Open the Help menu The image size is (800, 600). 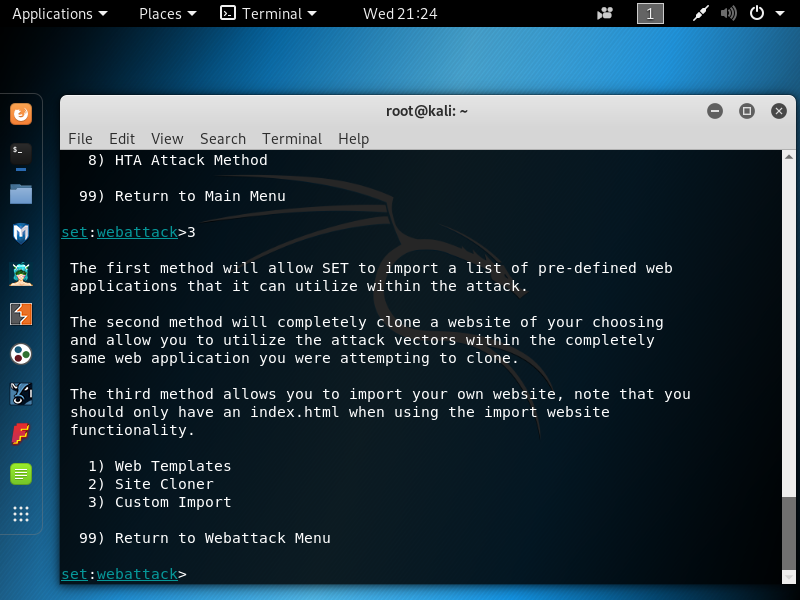pyautogui.click(x=354, y=139)
